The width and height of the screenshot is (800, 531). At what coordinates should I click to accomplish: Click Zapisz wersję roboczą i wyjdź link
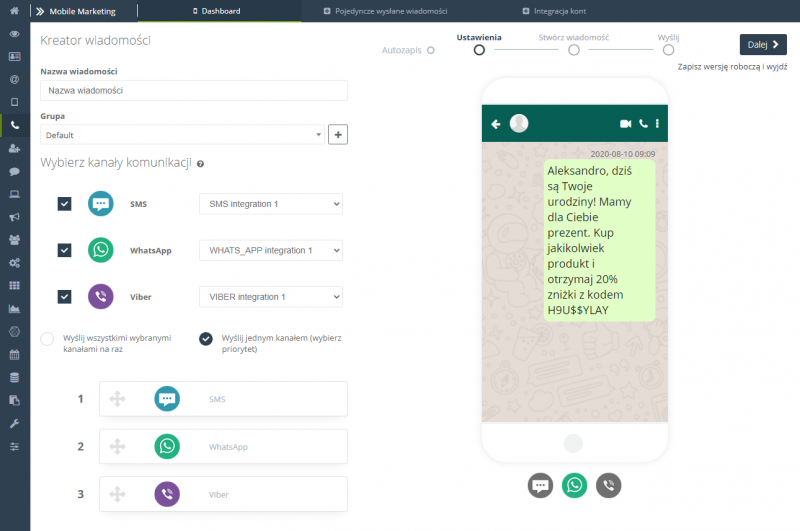tap(732, 67)
